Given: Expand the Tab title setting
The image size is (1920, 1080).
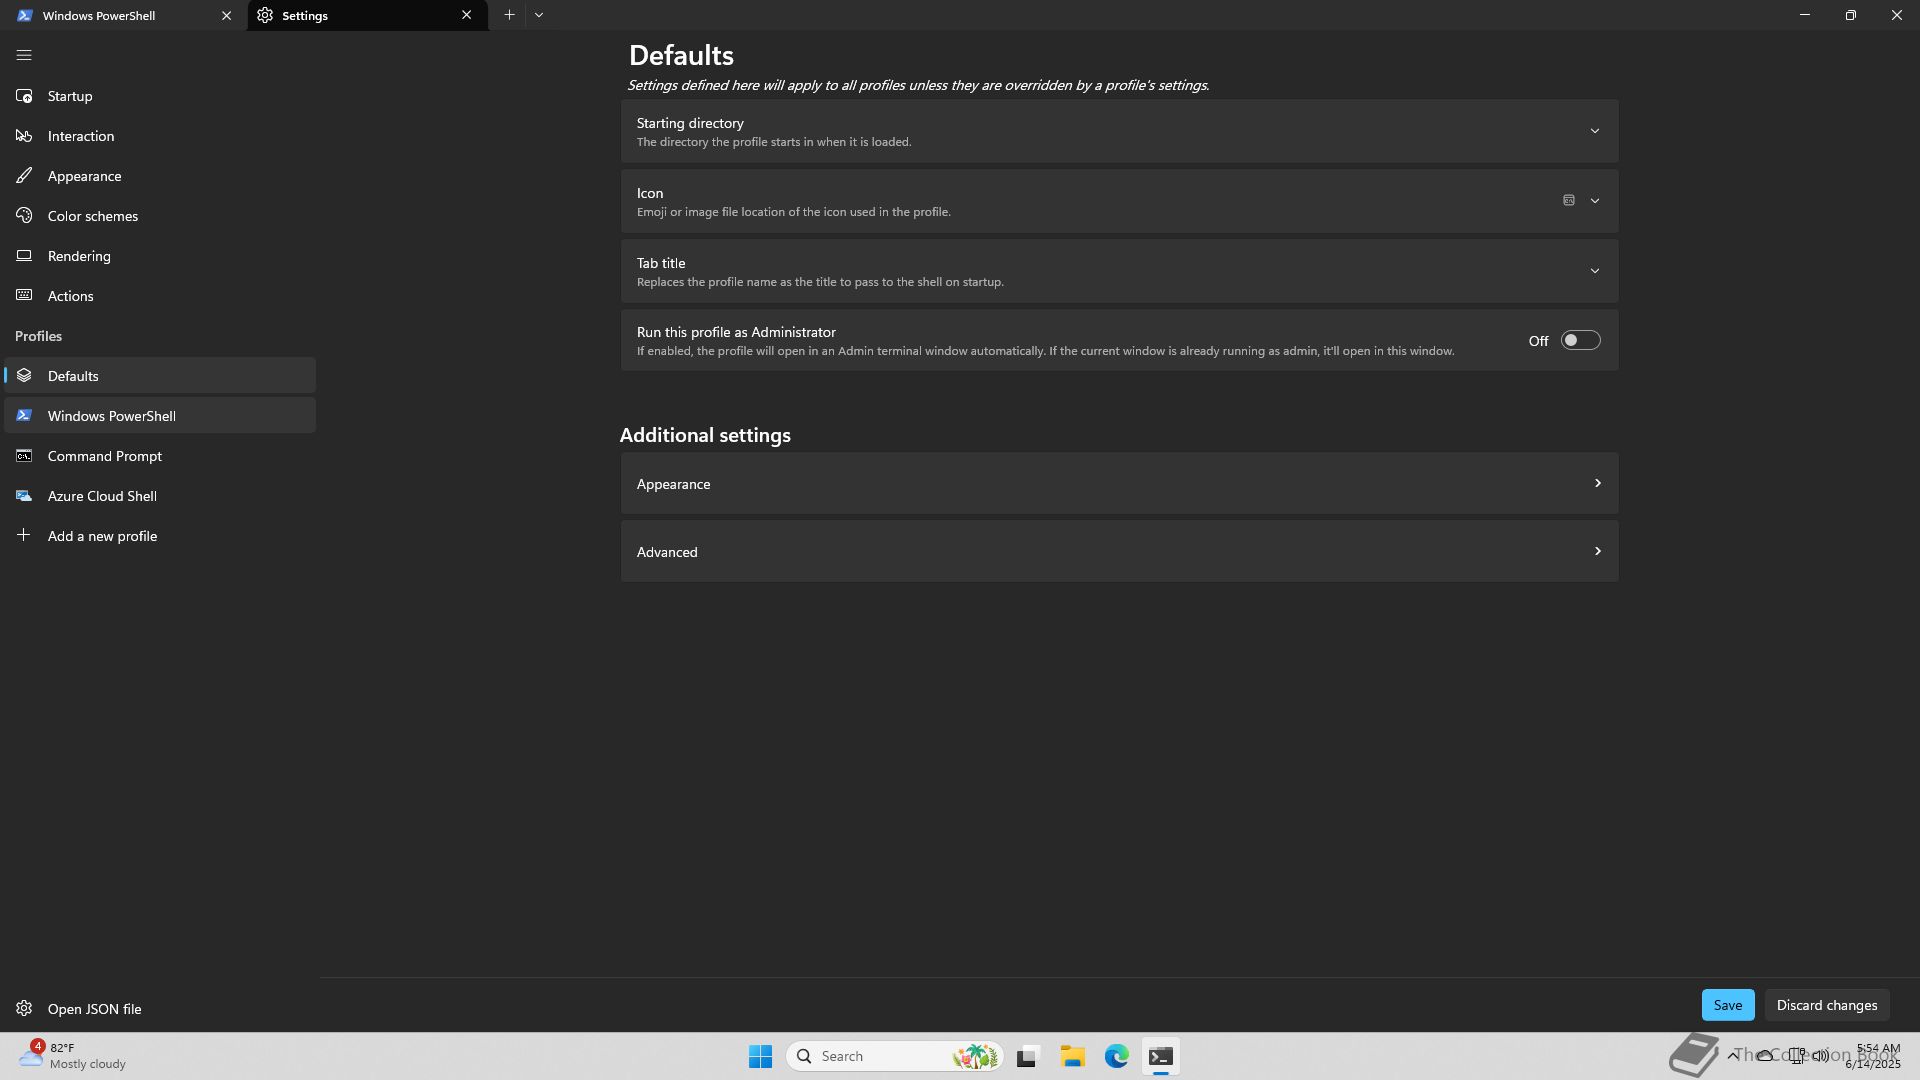Looking at the screenshot, I should (1594, 271).
